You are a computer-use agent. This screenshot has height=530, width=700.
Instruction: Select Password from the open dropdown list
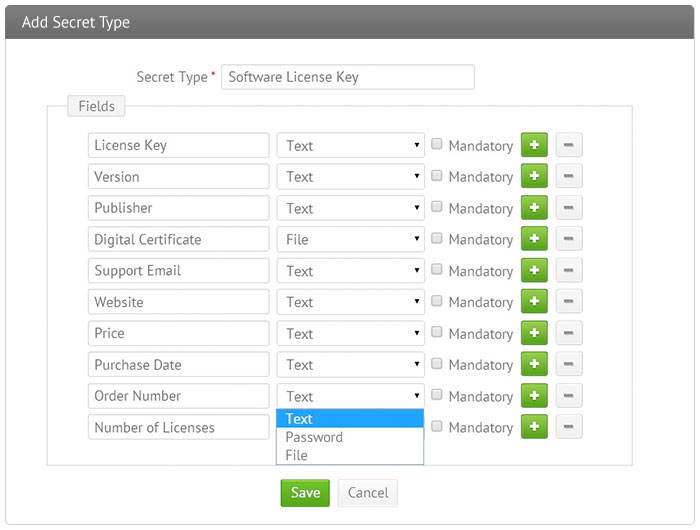click(314, 437)
